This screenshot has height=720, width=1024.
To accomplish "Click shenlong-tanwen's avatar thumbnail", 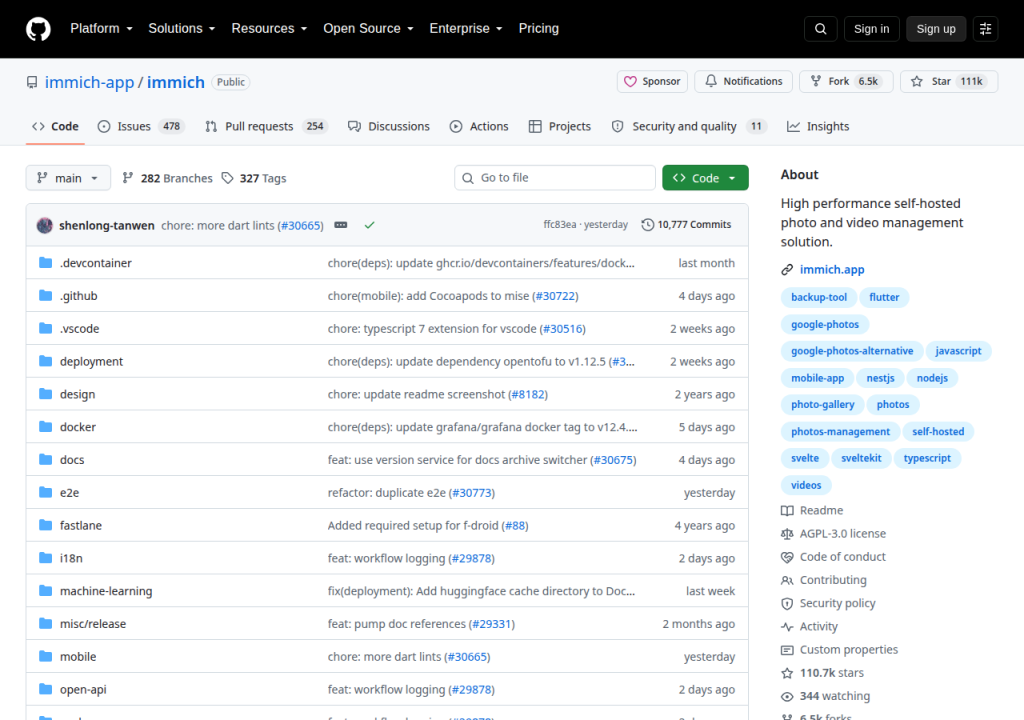I will (x=44, y=225).
